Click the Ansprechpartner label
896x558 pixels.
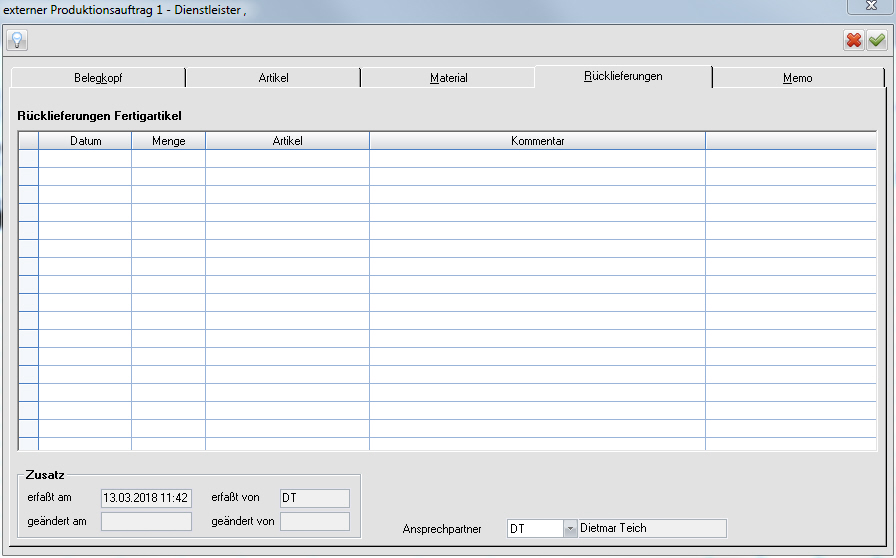click(442, 529)
